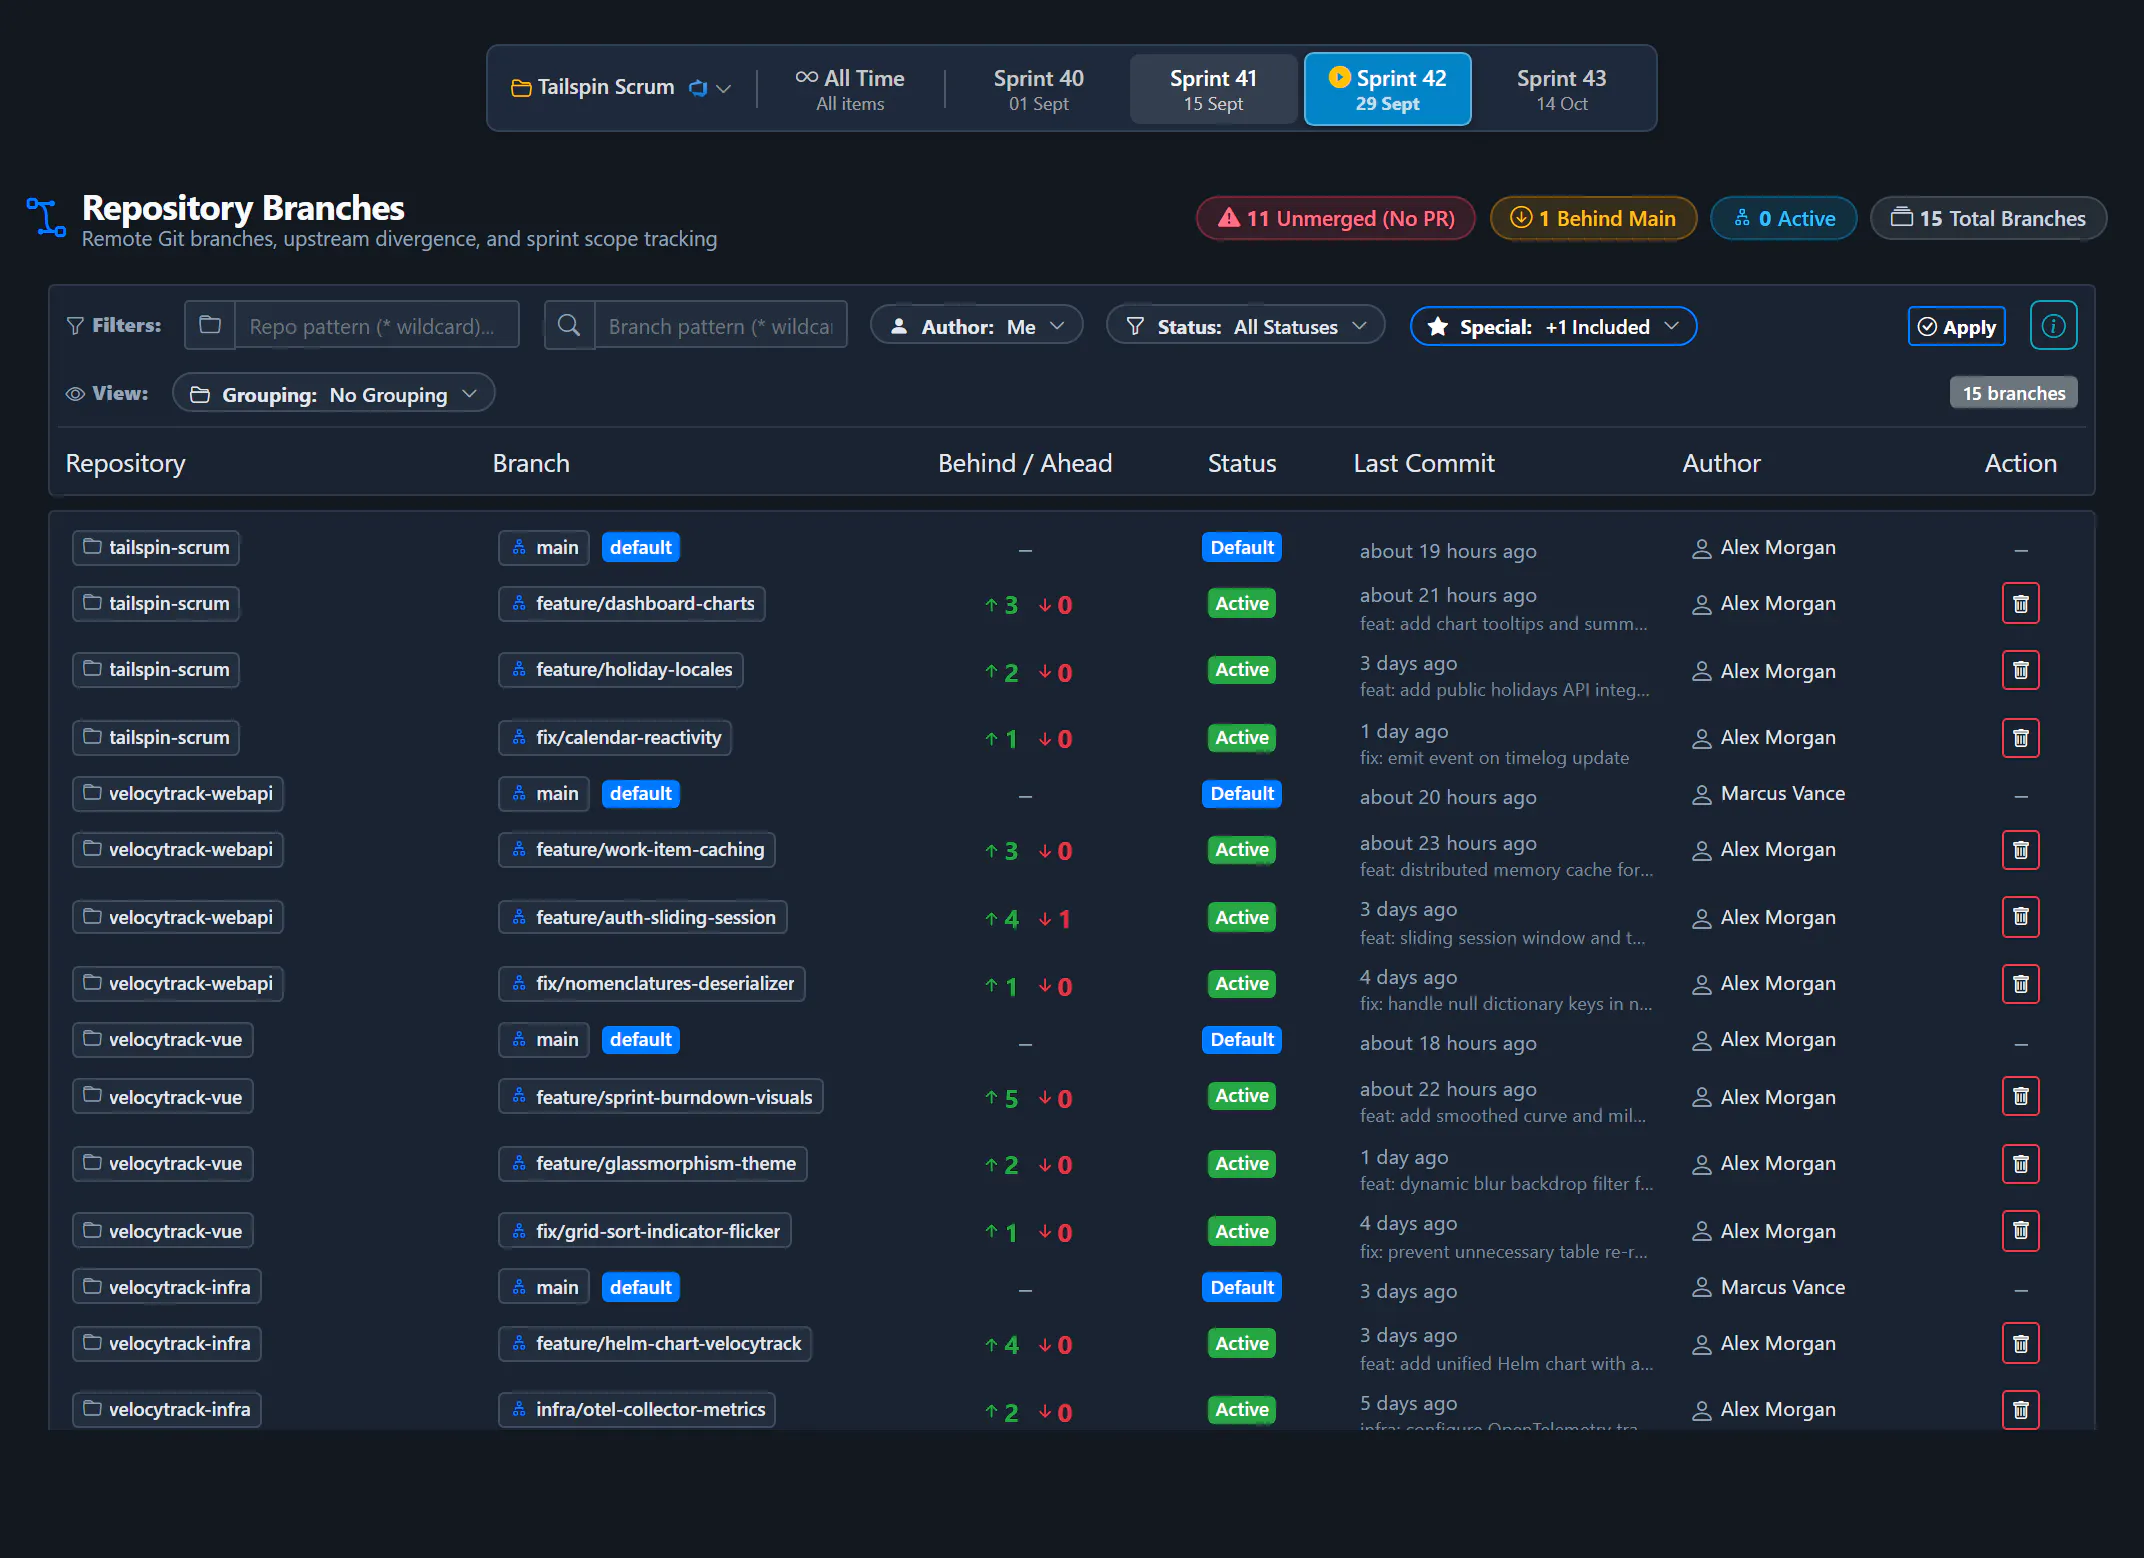2144x1558 pixels.
Task: Click Marcus Vance in velocytrack-webapi main row
Action: 1782,794
